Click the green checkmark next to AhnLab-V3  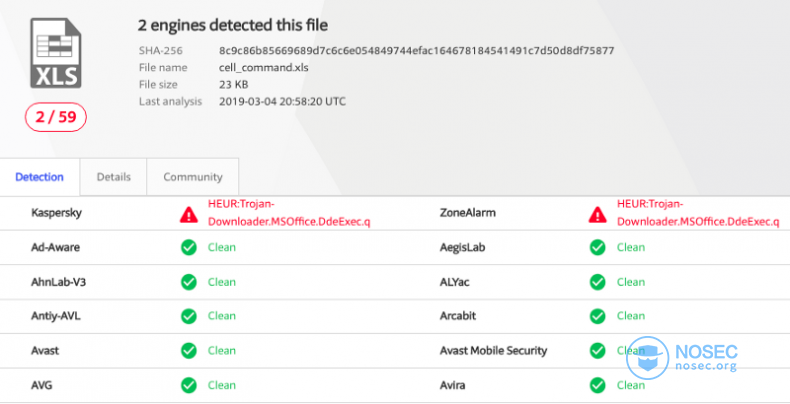point(189,282)
